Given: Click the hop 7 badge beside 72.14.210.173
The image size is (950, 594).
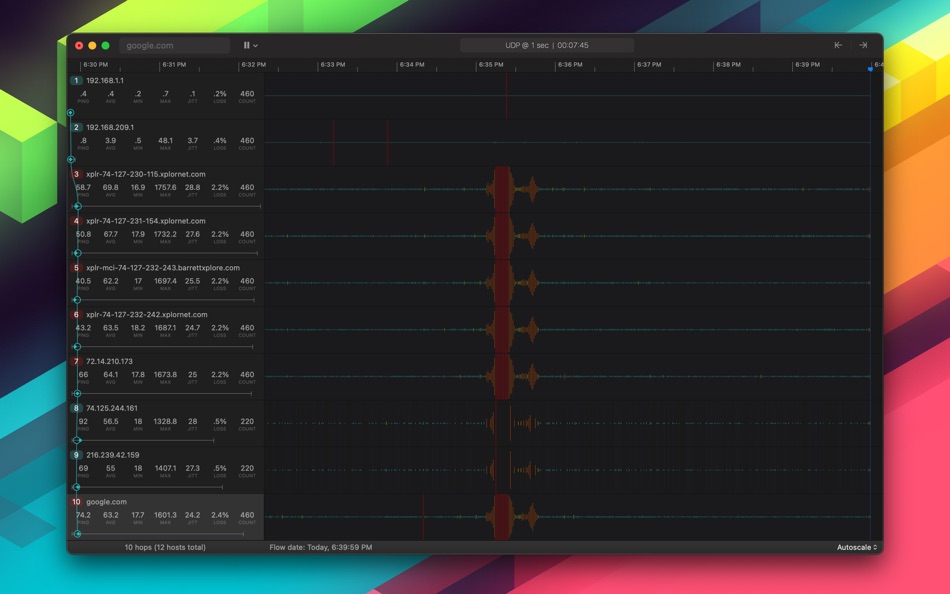Looking at the screenshot, I should (74, 361).
